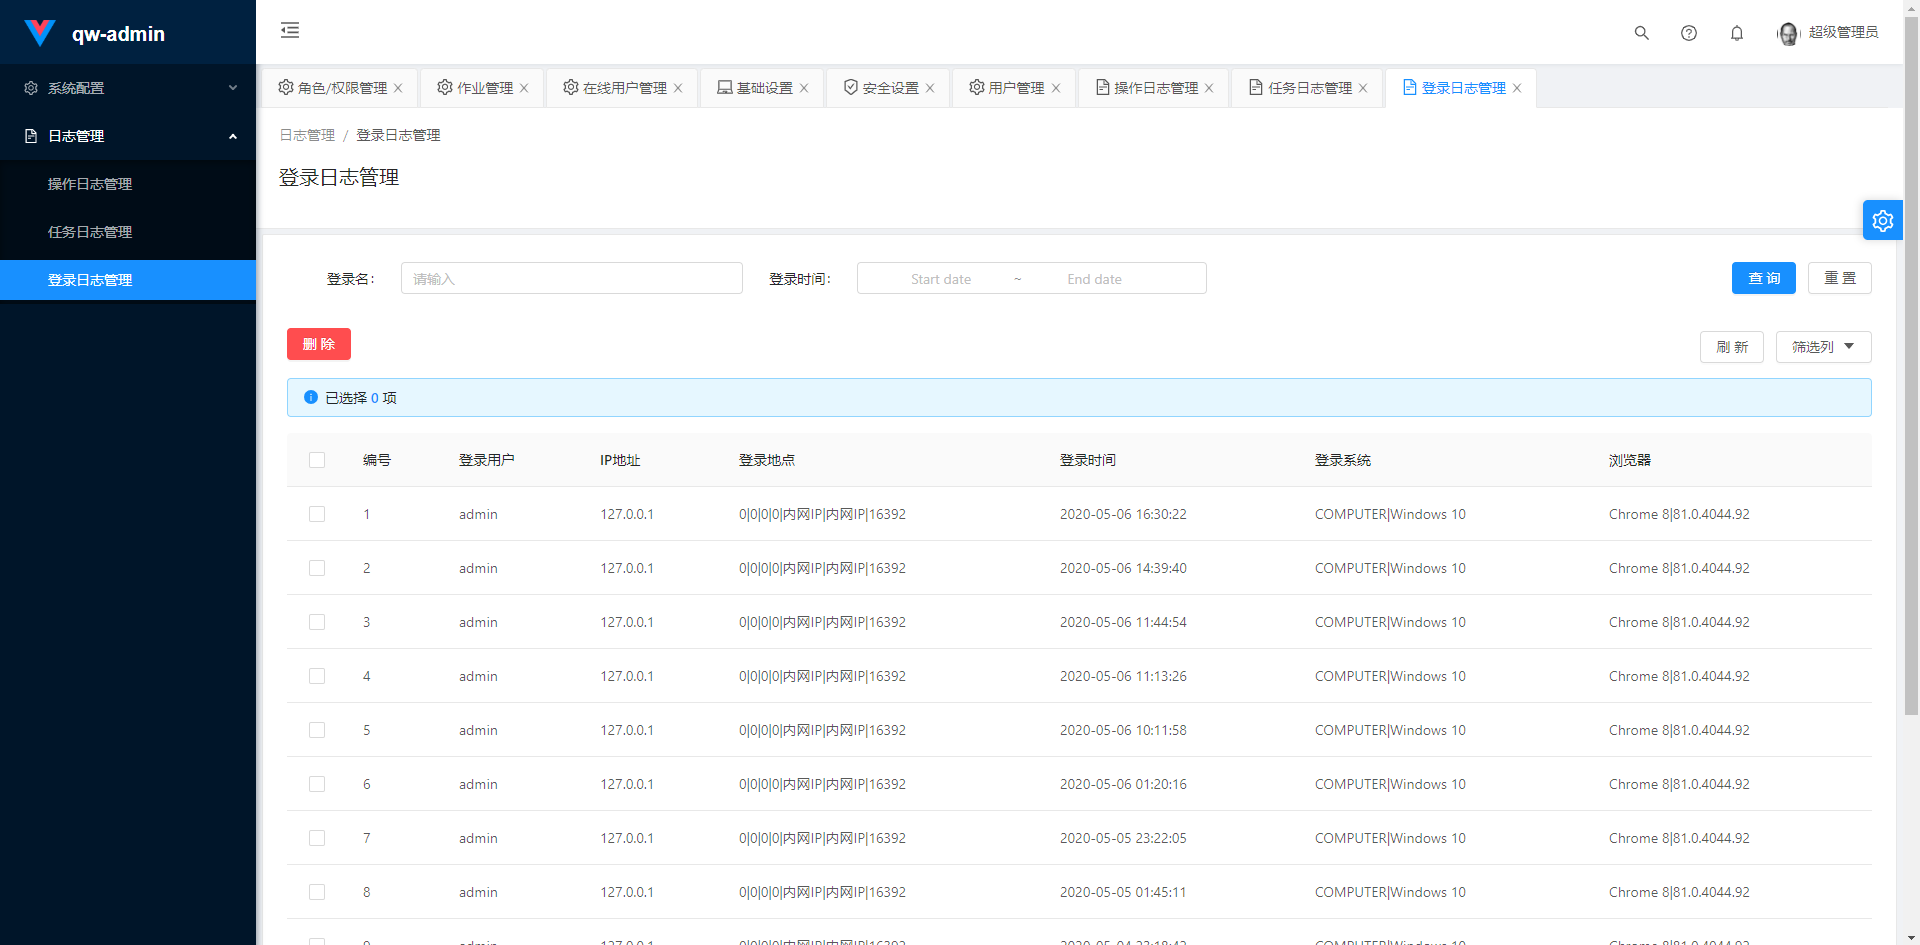Expand the 系统配置 sidebar menu
Screen dimensions: 1920x945
(x=128, y=88)
